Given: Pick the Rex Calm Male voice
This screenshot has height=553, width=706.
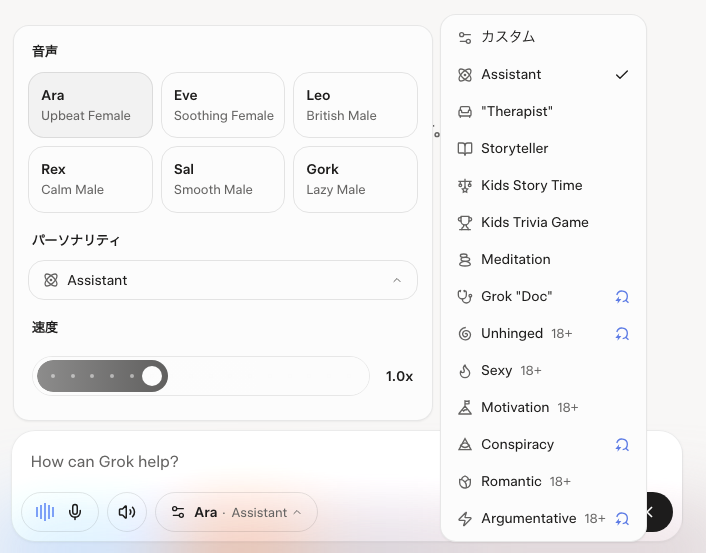Looking at the screenshot, I should [91, 179].
